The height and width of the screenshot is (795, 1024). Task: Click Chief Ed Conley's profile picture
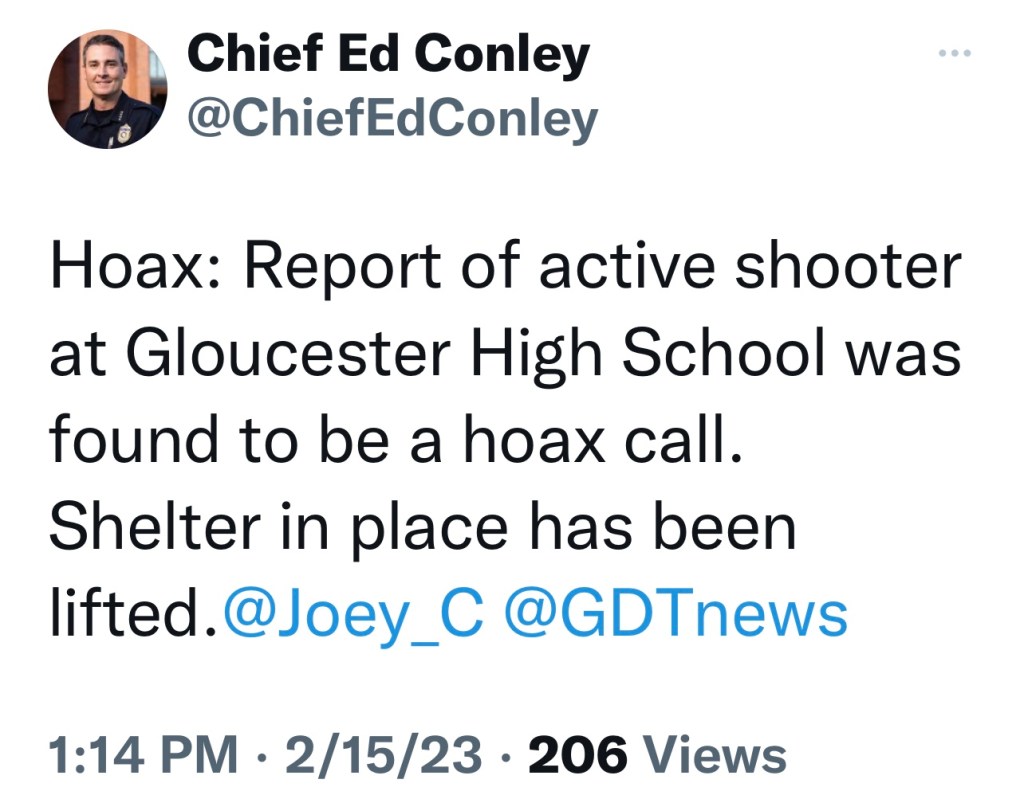pos(107,88)
